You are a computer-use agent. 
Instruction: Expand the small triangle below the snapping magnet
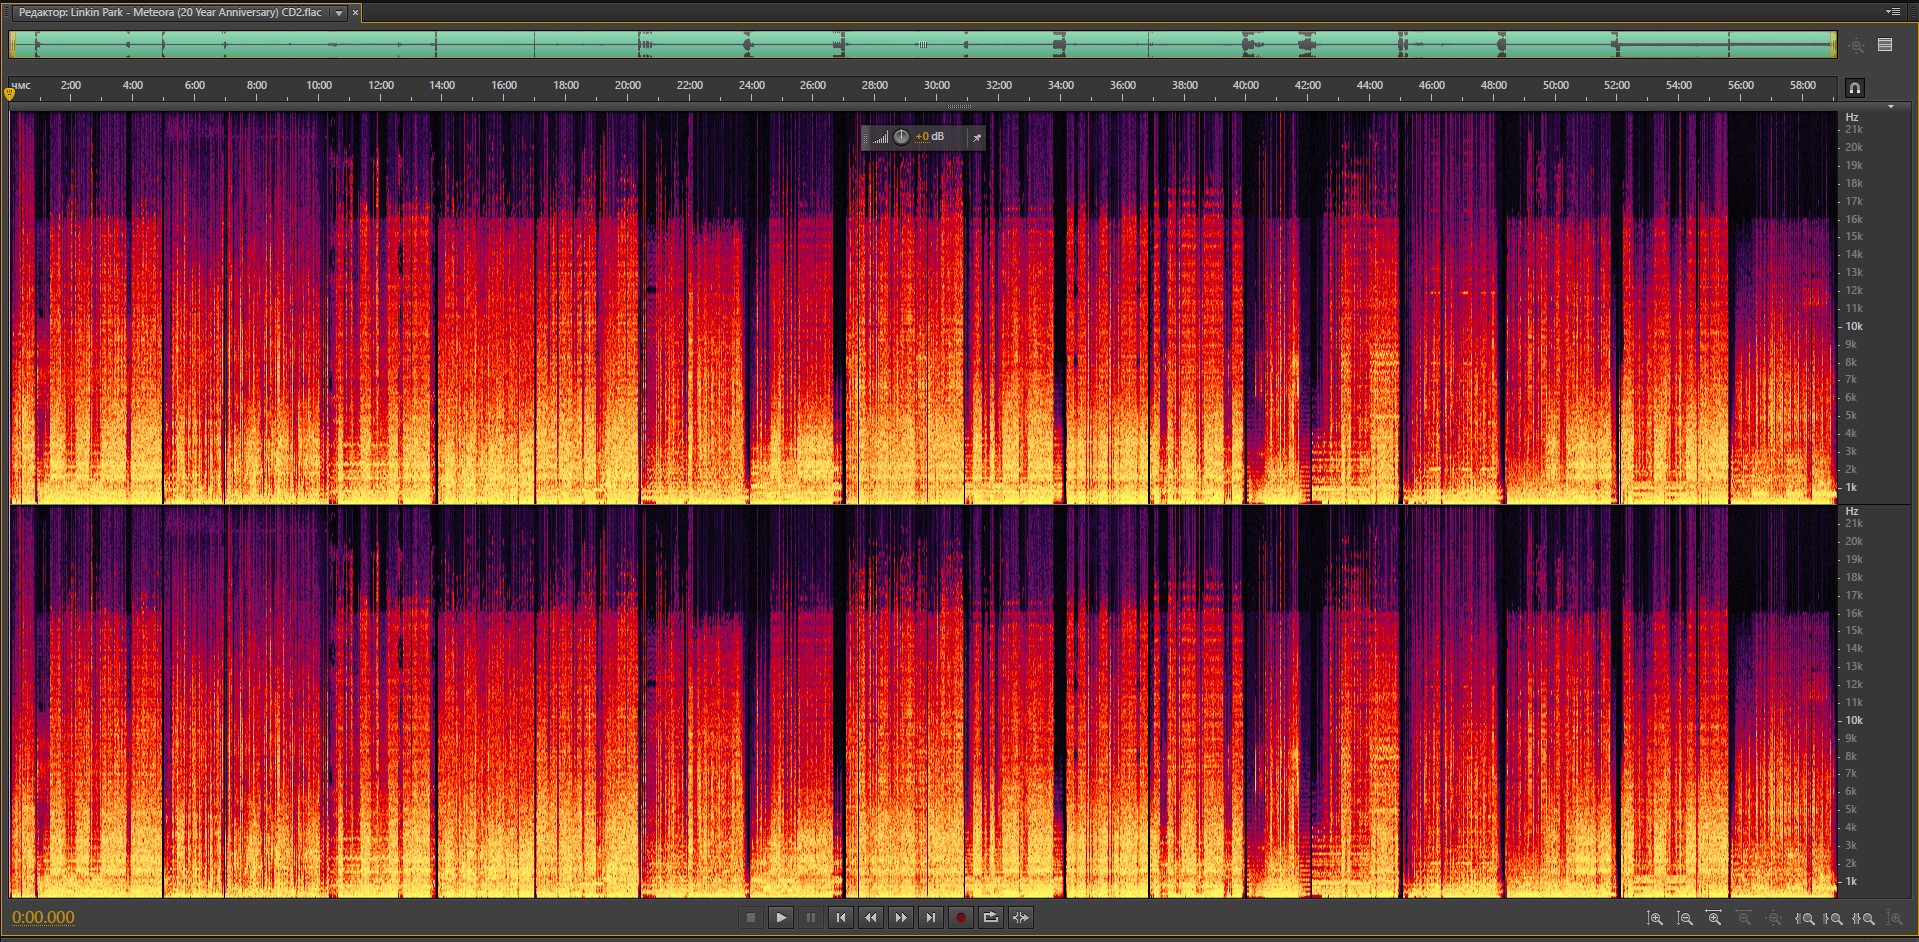pyautogui.click(x=1890, y=106)
